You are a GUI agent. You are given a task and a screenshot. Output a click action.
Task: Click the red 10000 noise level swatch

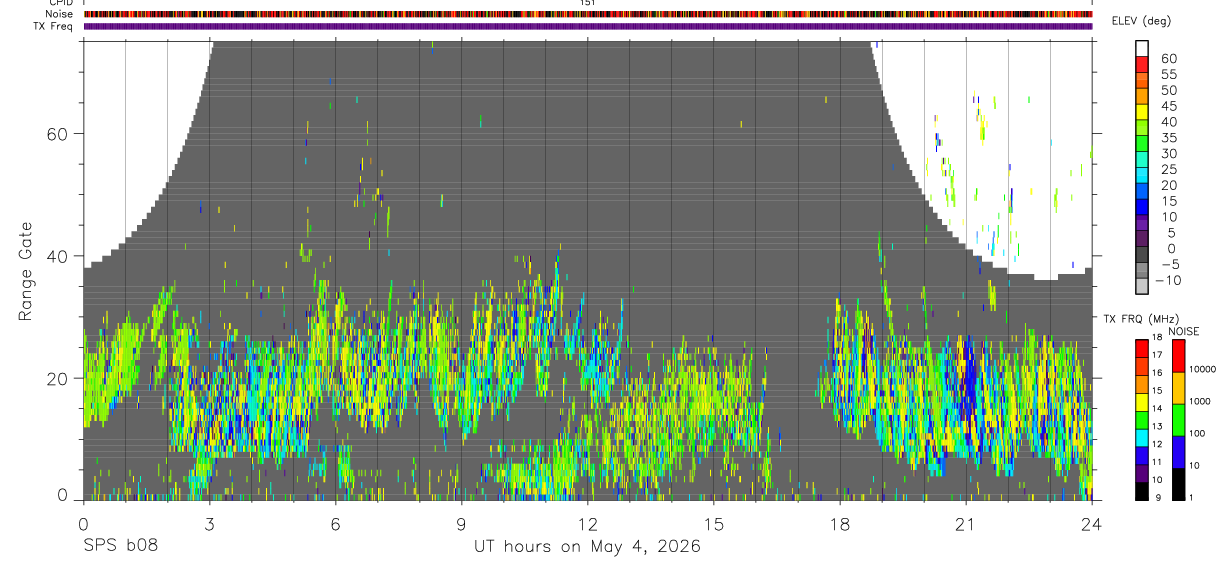(1177, 355)
